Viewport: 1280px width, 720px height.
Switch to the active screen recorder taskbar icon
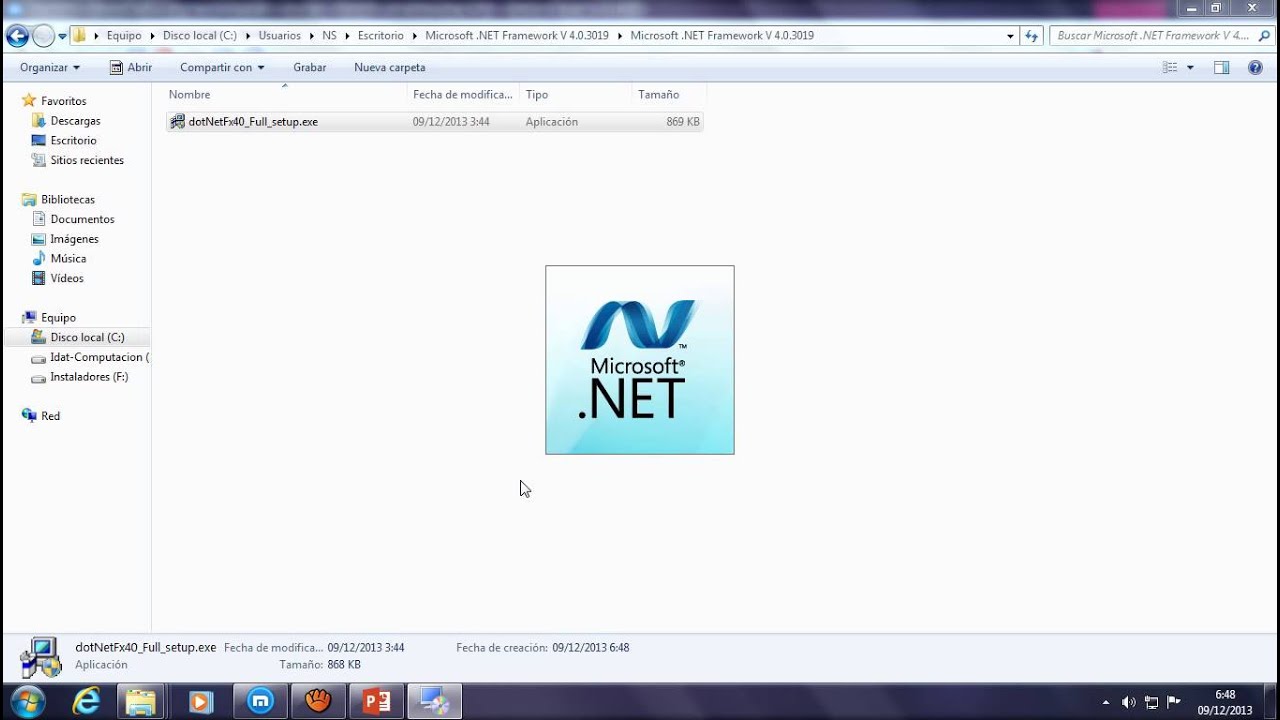(435, 702)
